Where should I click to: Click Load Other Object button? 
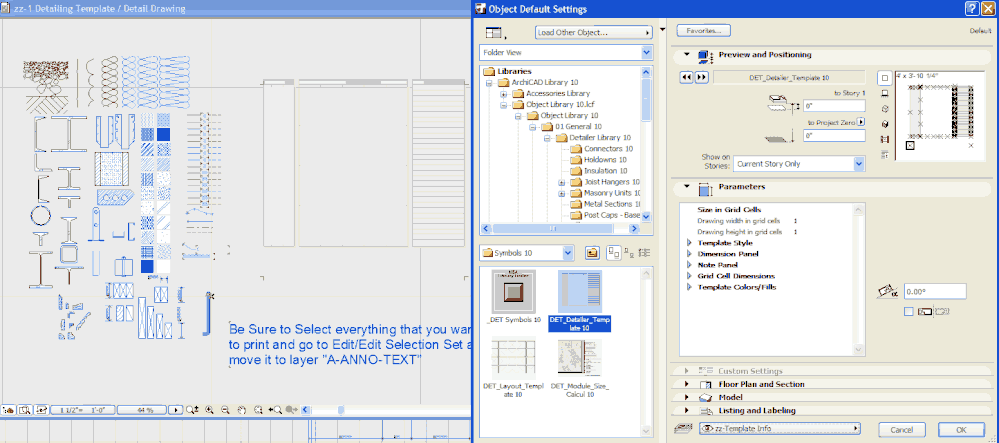pos(594,32)
